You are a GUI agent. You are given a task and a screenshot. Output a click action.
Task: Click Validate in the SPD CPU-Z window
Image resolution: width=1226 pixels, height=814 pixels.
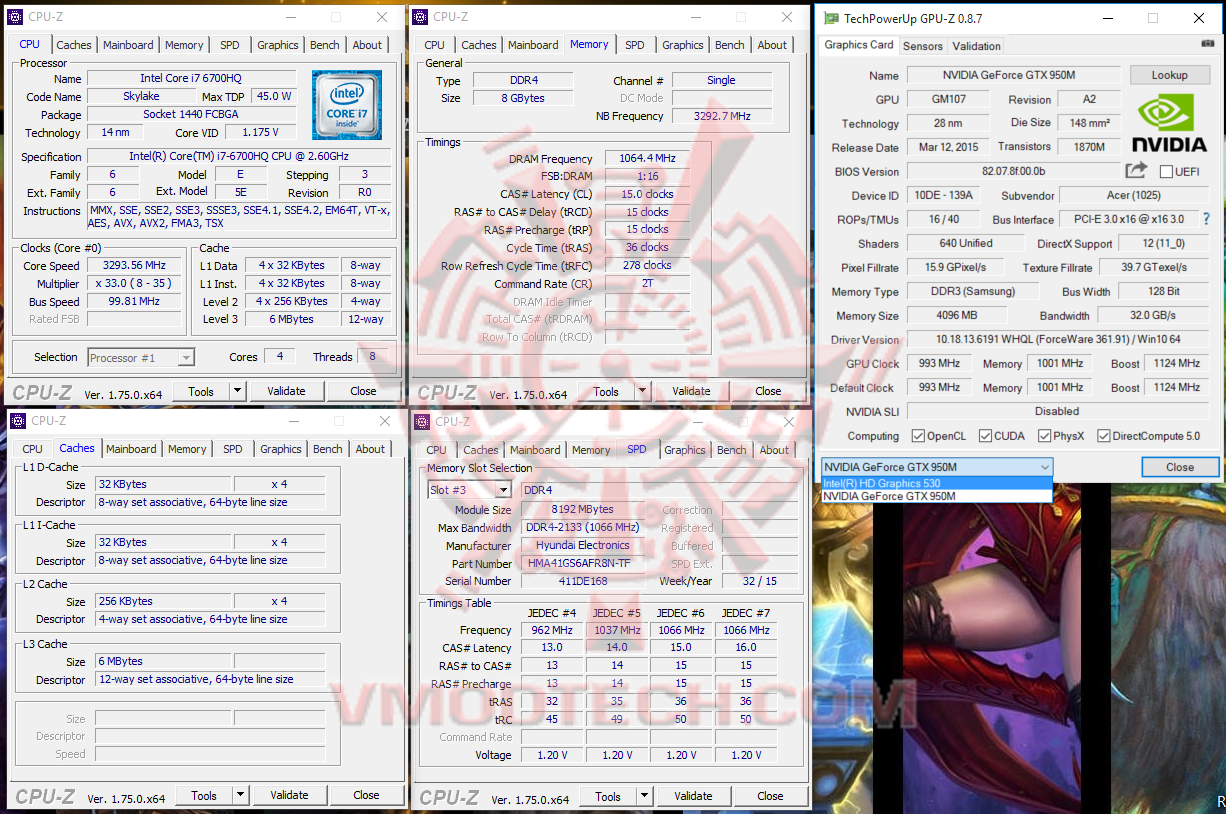693,796
